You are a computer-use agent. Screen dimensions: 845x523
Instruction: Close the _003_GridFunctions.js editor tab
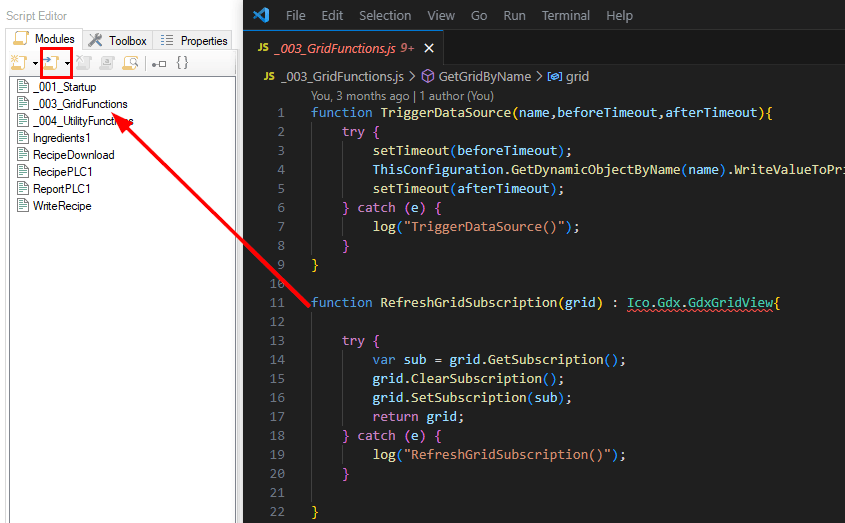pos(429,49)
